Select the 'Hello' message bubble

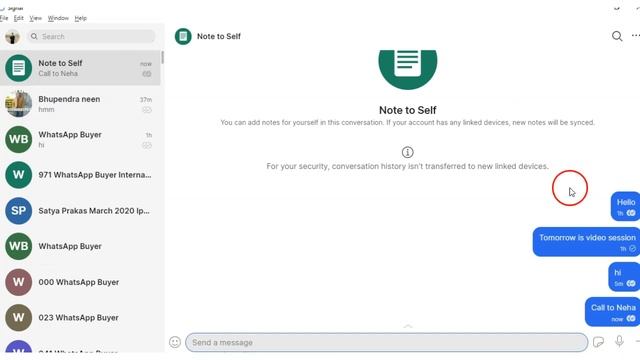(625, 207)
